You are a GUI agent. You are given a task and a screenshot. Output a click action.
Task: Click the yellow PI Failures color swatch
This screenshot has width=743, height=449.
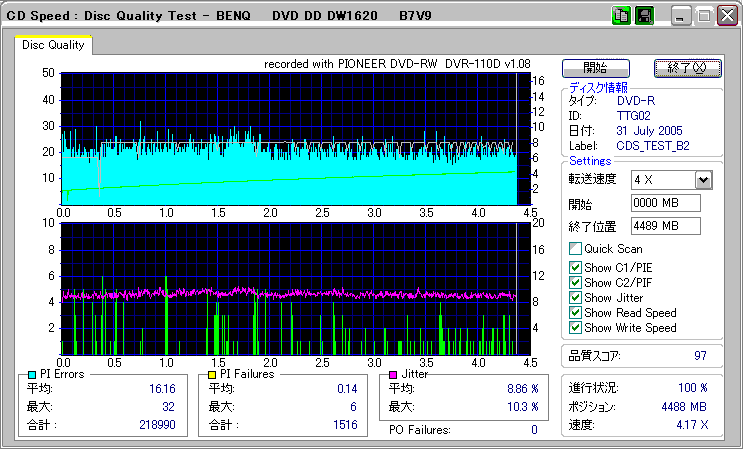213,374
